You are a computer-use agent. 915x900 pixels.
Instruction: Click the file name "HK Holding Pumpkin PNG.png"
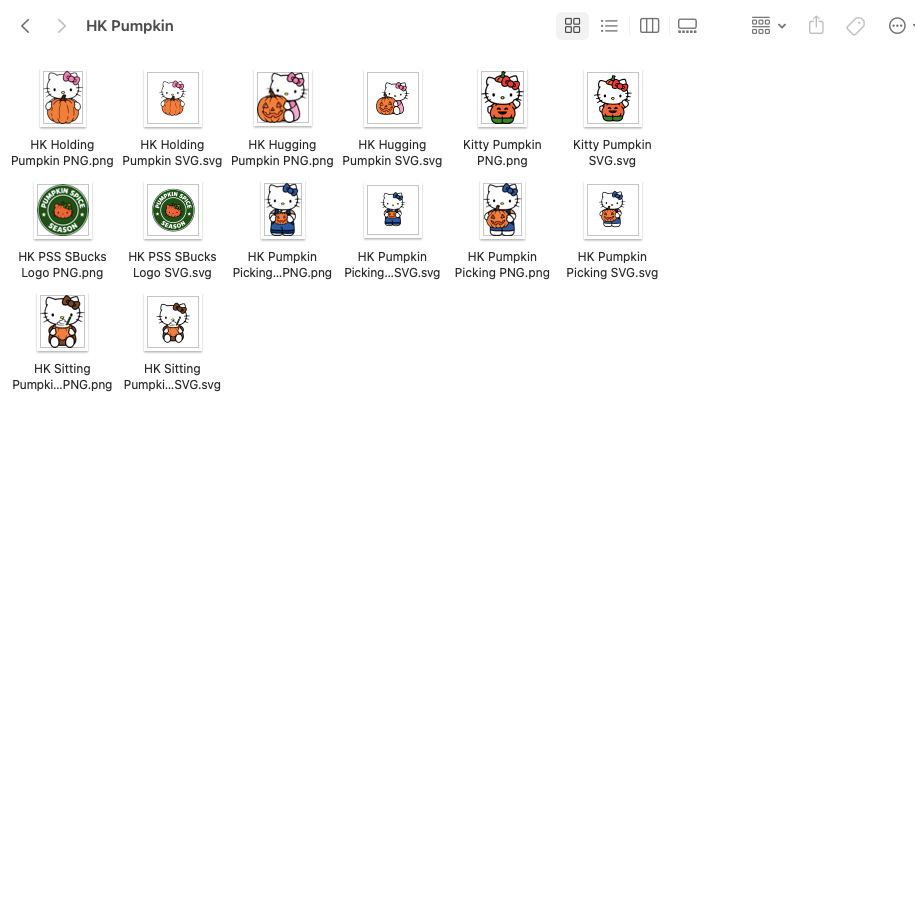click(x=62, y=153)
